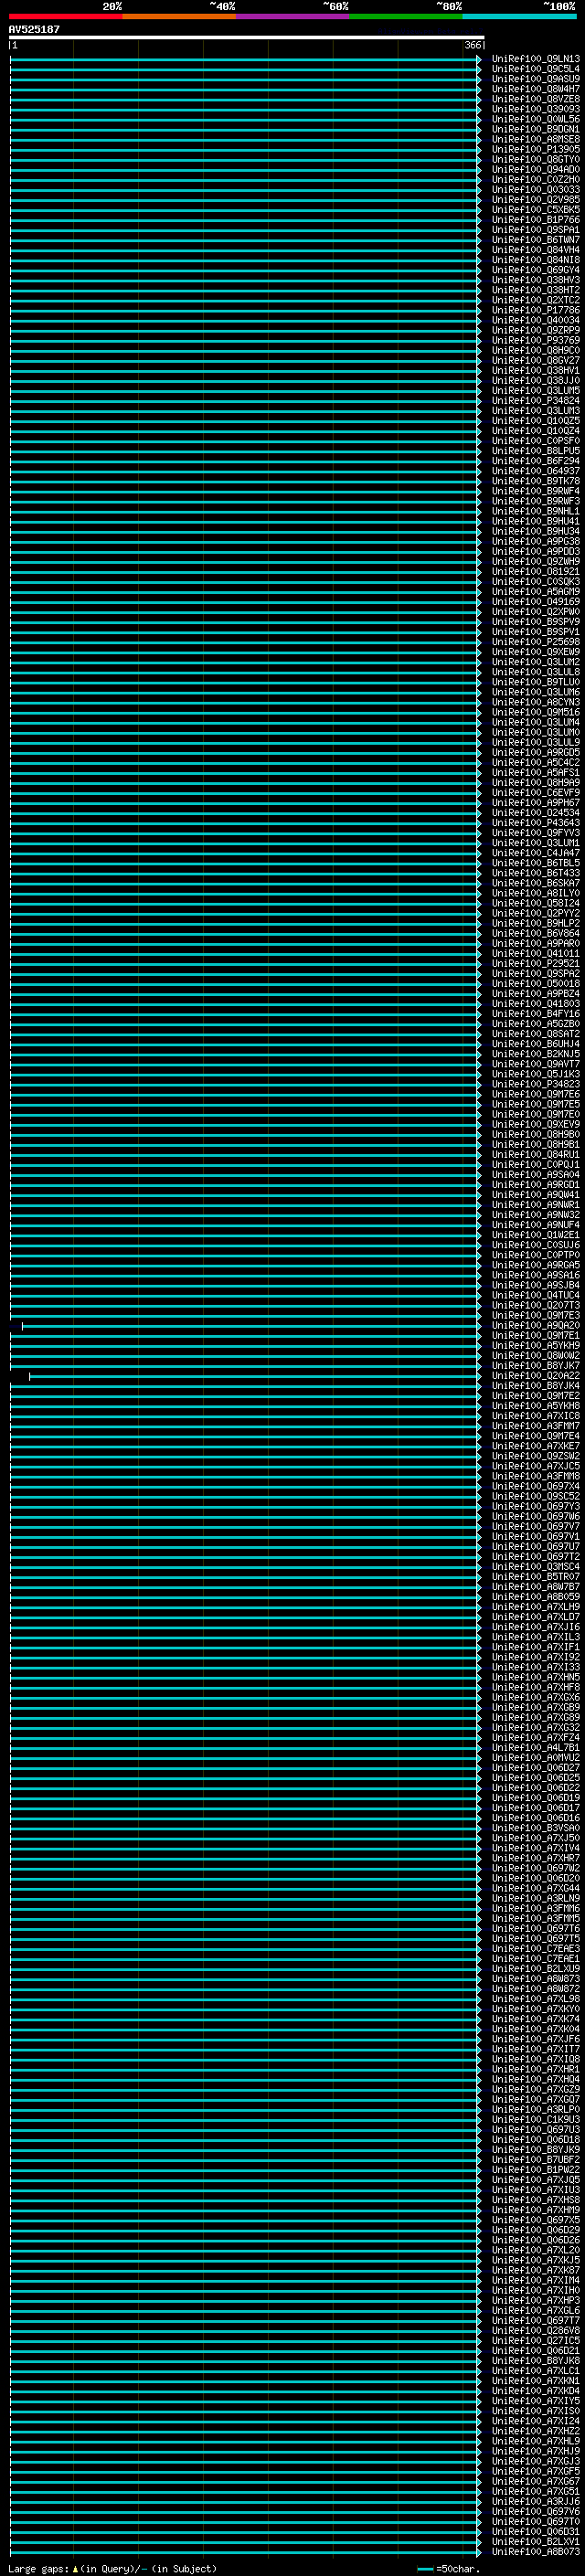Click arrowhead at end of UniRef100_P13905 bar
Image resolution: width=585 pixels, height=2576 pixels.
pos(479,150)
